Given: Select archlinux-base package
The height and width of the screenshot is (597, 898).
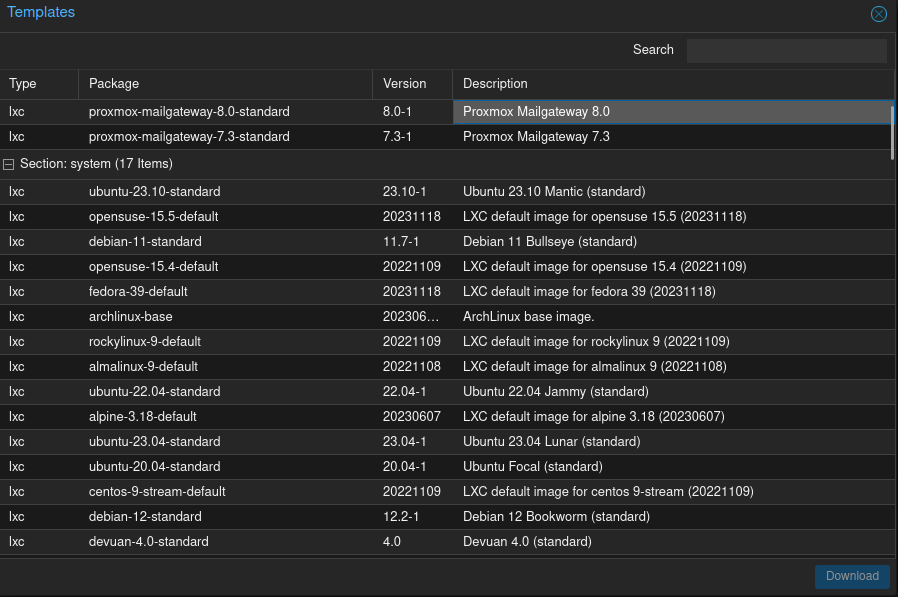Looking at the screenshot, I should [x=131, y=317].
